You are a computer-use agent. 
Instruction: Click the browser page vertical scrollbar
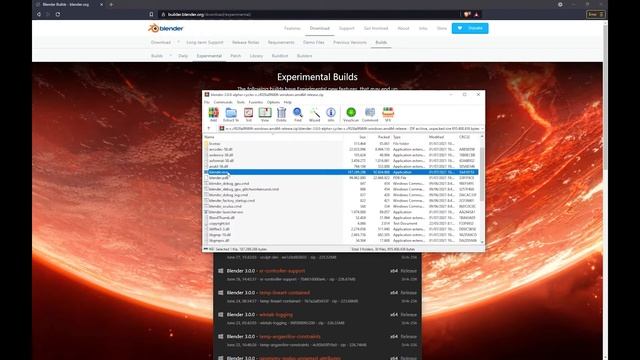pyautogui.click(x=605, y=98)
